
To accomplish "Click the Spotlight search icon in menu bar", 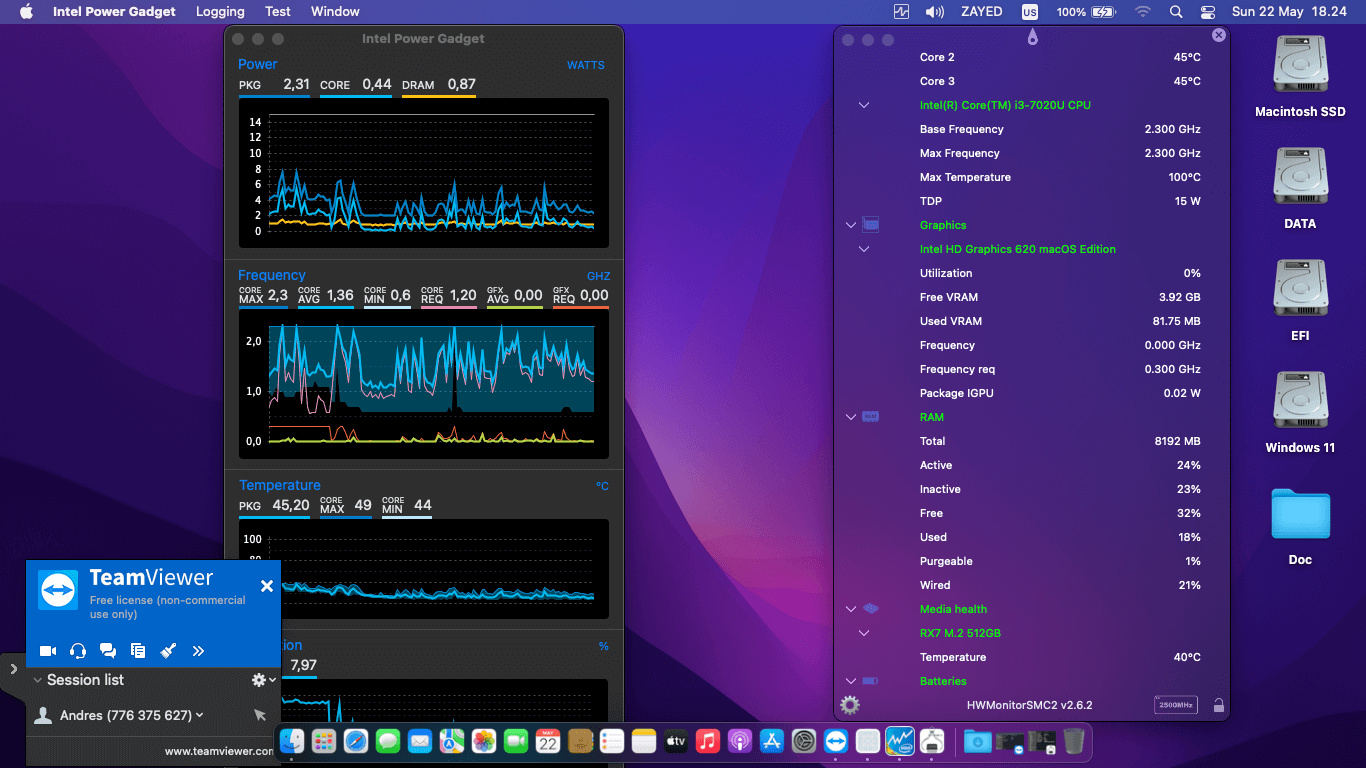I will click(1175, 11).
